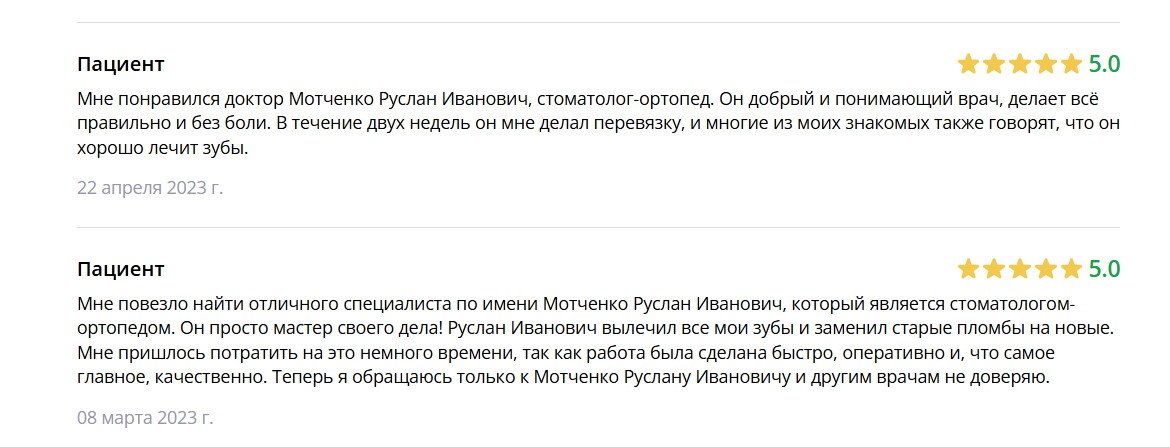Click the date 08 марта 2023 г.
The image size is (1170, 447).
(x=145, y=417)
